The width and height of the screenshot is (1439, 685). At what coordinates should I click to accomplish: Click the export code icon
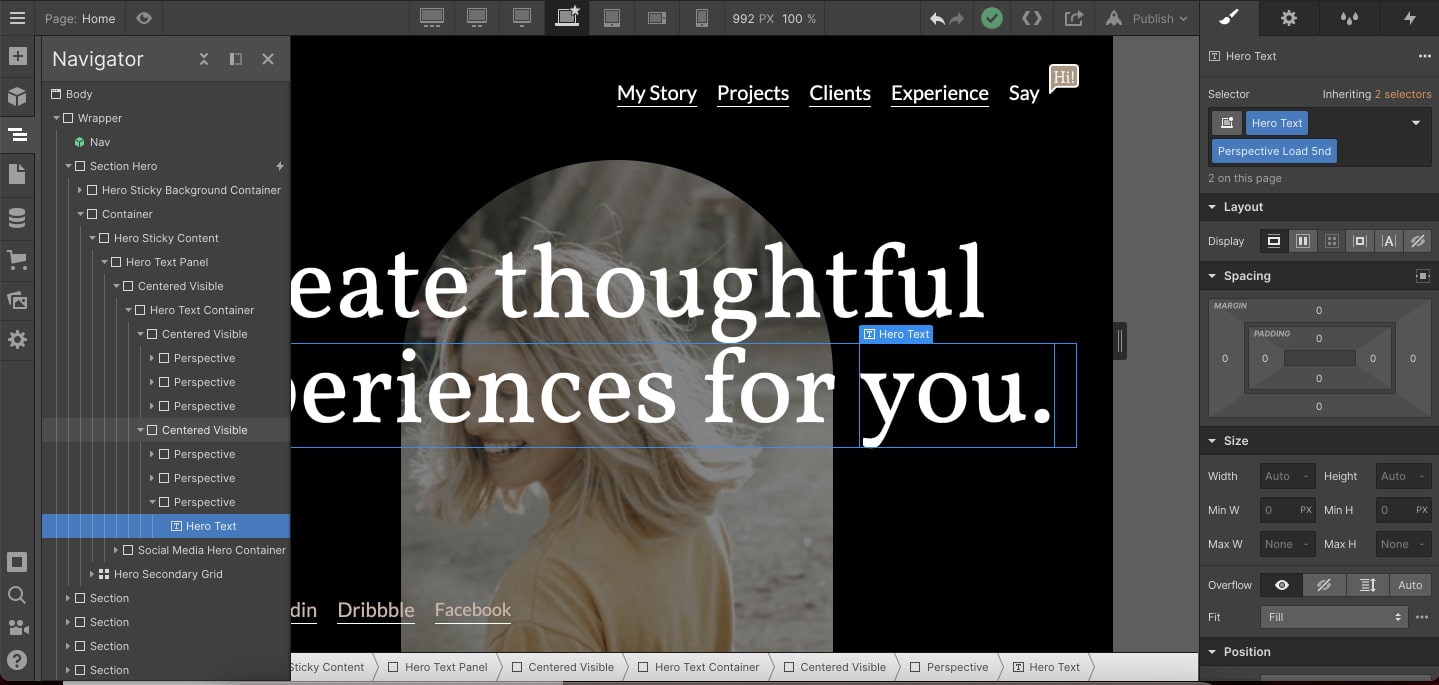[x=1032, y=18]
